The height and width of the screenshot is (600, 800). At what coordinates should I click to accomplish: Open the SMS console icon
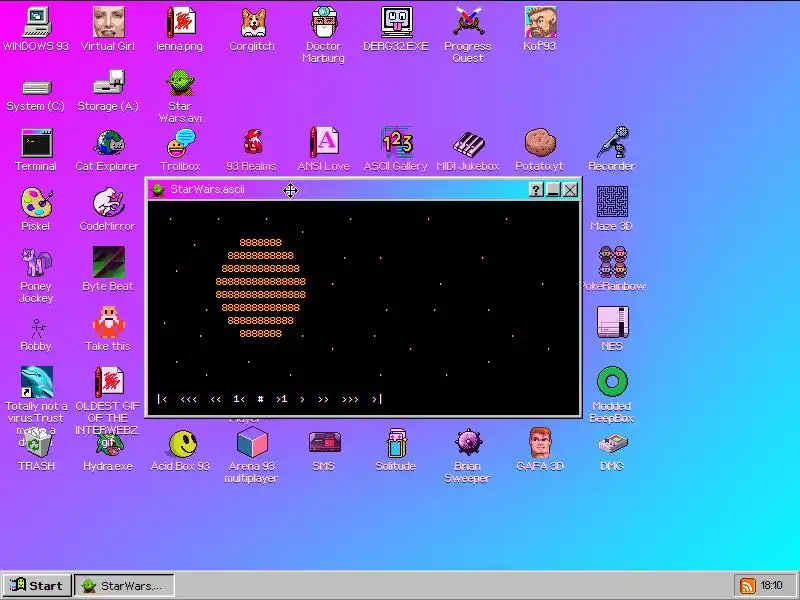tap(323, 450)
